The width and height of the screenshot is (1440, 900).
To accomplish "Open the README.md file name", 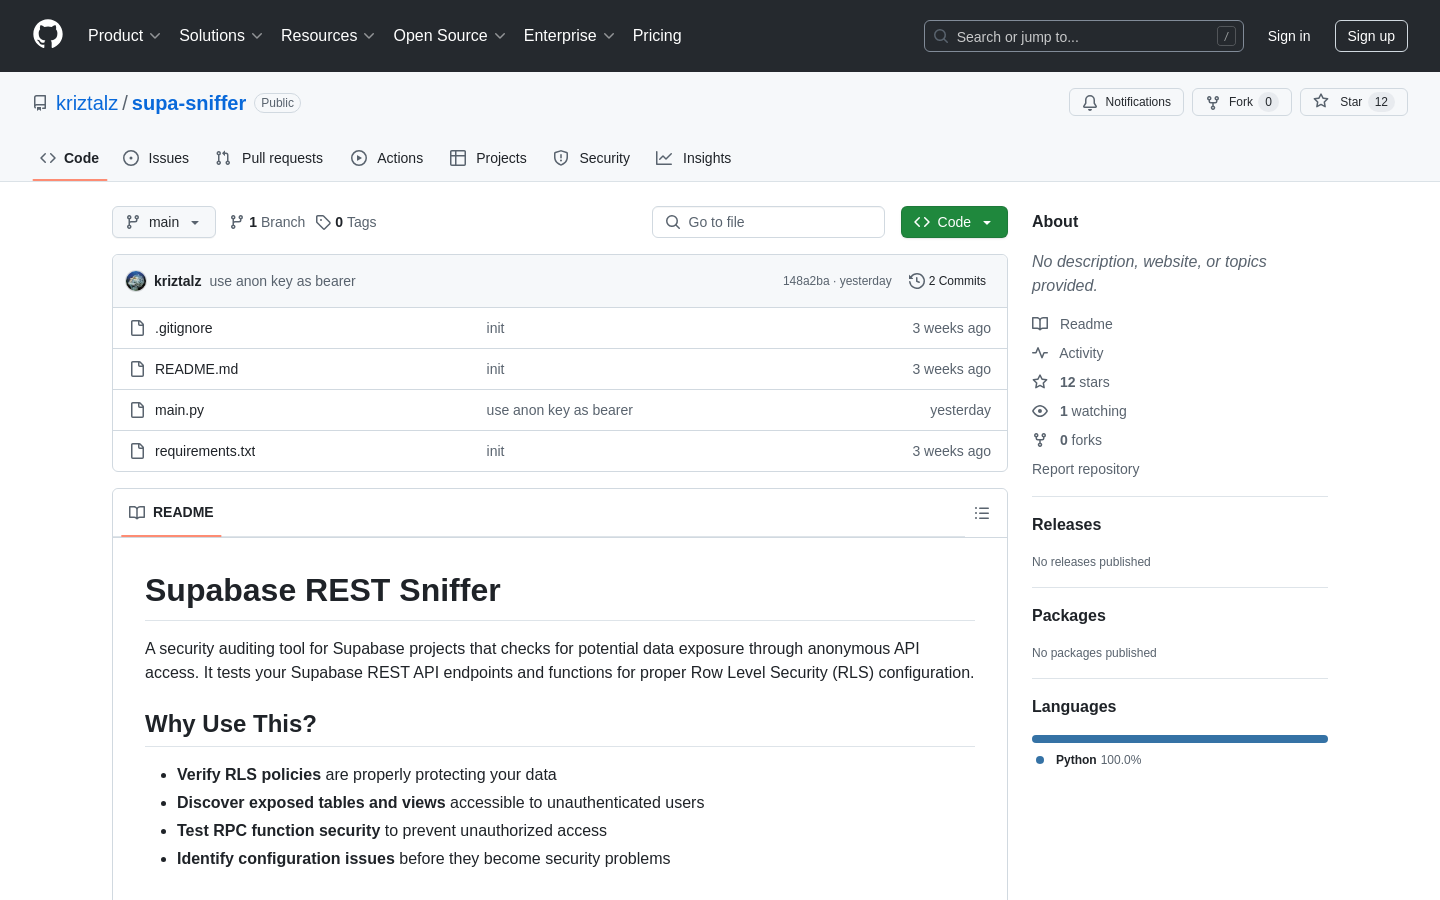I will point(196,369).
